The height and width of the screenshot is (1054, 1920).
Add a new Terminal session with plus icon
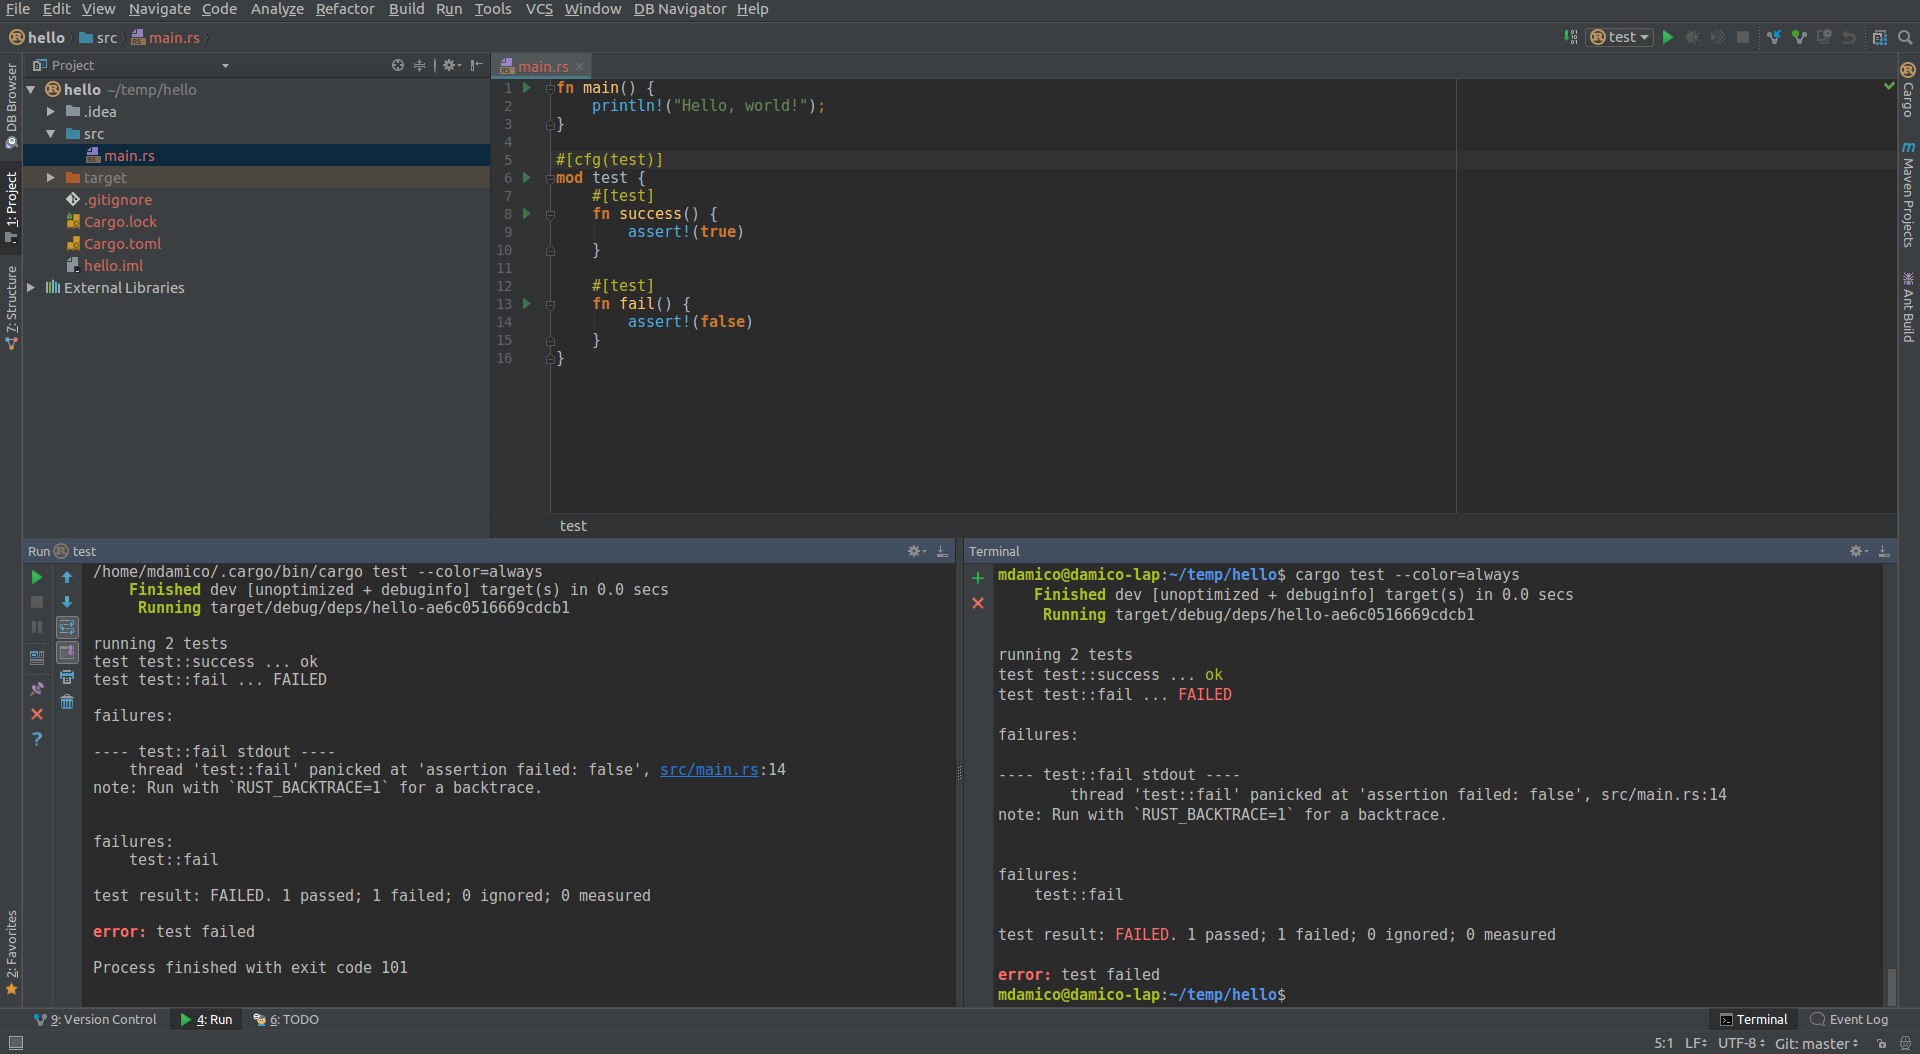tap(978, 577)
